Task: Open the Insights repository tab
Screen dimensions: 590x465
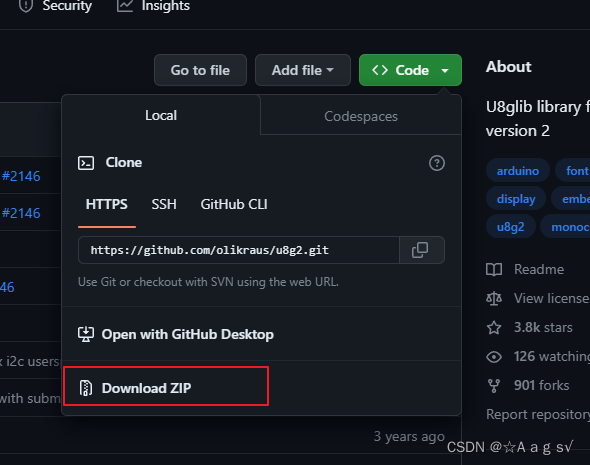Action: [x=153, y=5]
